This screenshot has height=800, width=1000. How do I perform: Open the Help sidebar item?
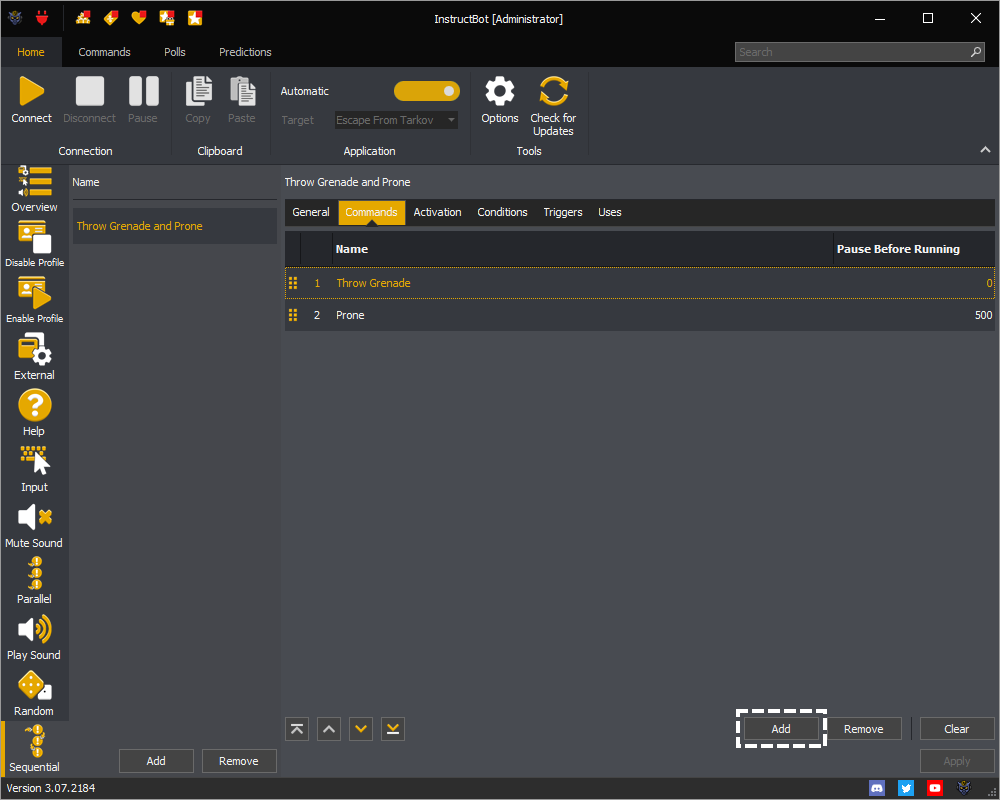34,412
